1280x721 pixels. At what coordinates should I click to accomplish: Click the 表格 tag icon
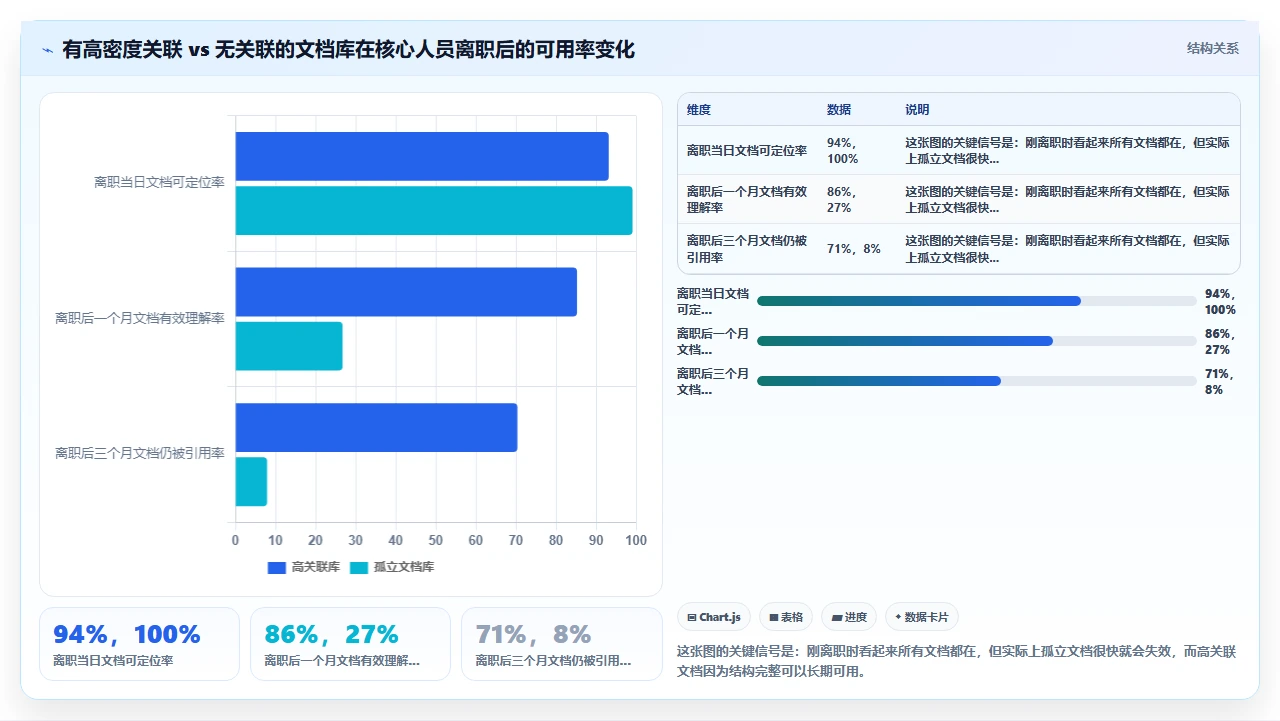point(774,618)
